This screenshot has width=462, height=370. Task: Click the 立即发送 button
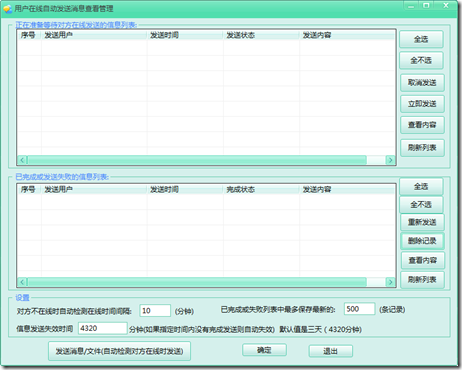pos(422,104)
